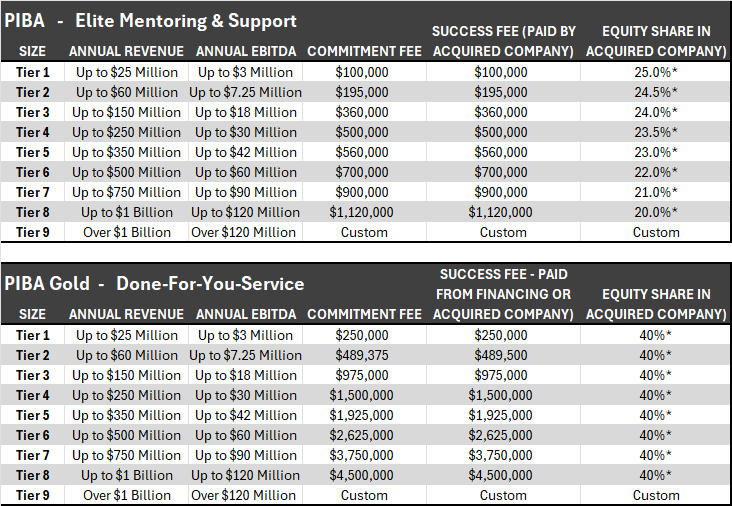Select Up to $7.25 Million EBITDA in PIBA Gold
Screen dimensions: 732x506
tap(246, 355)
